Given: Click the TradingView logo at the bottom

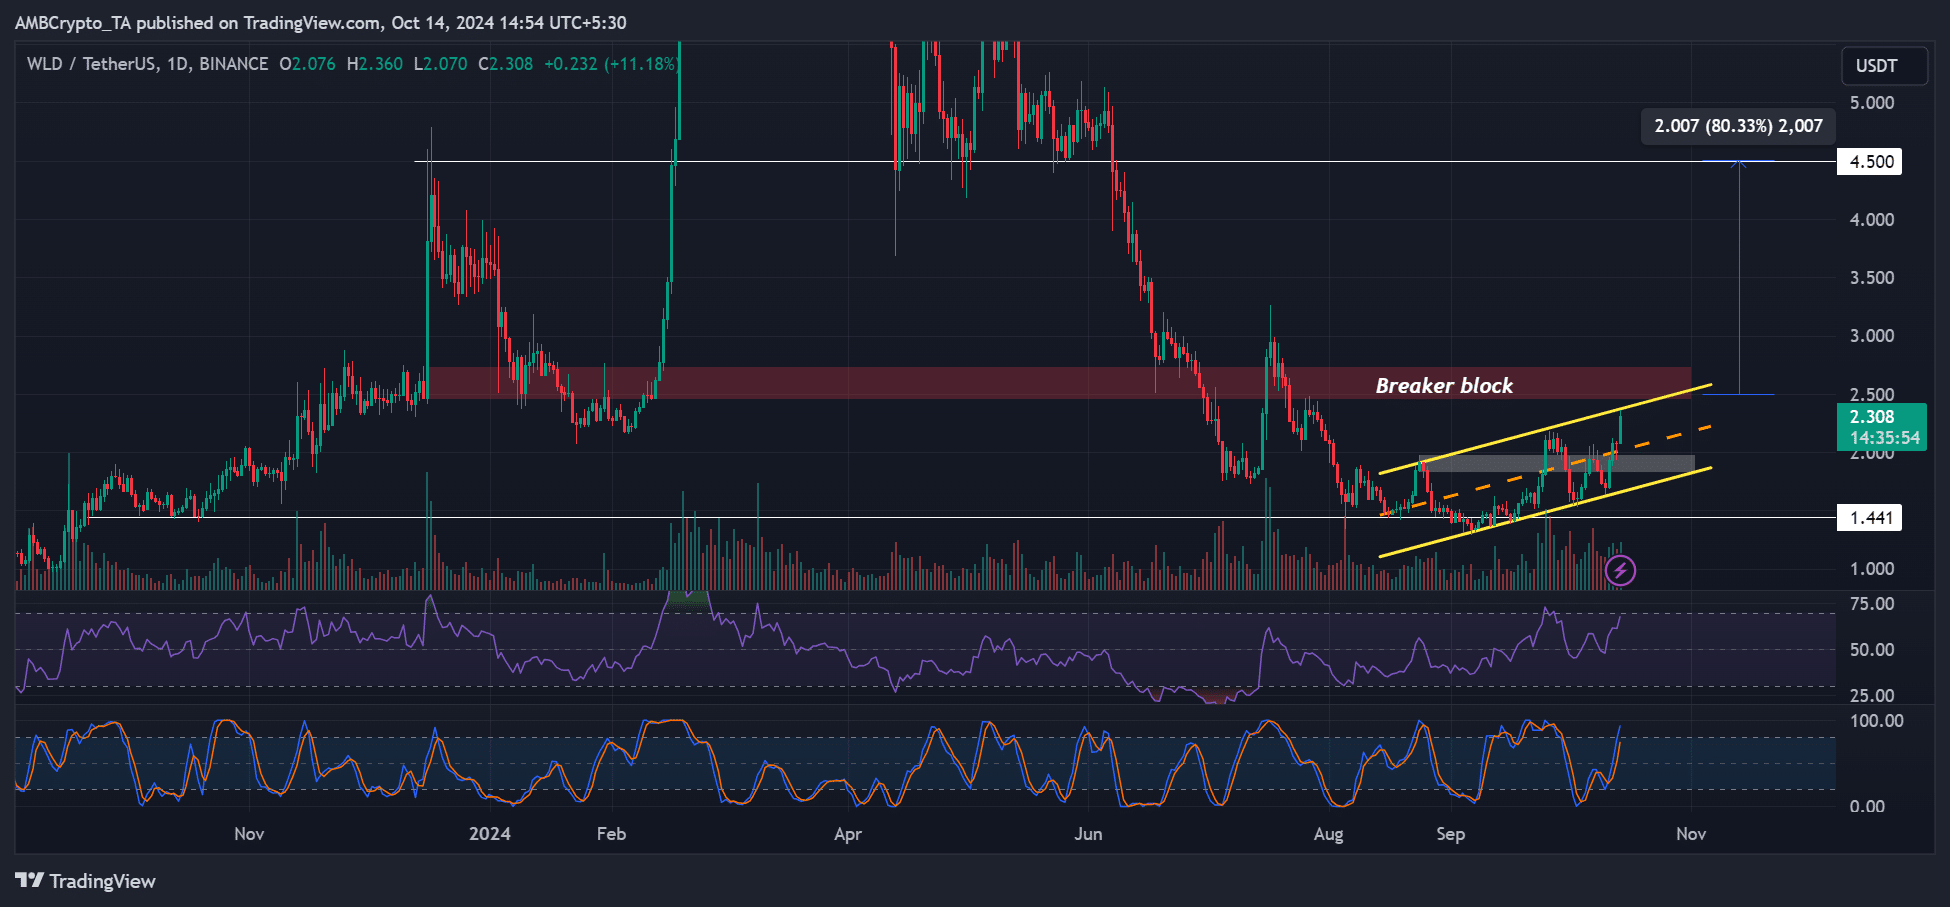Looking at the screenshot, I should [86, 881].
